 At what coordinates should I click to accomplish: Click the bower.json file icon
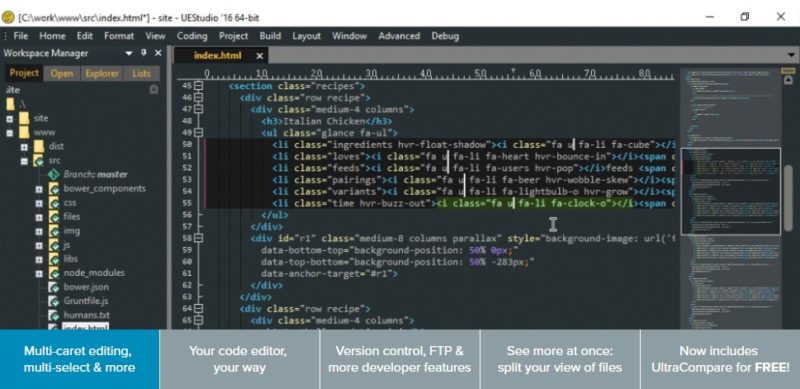click(x=54, y=286)
